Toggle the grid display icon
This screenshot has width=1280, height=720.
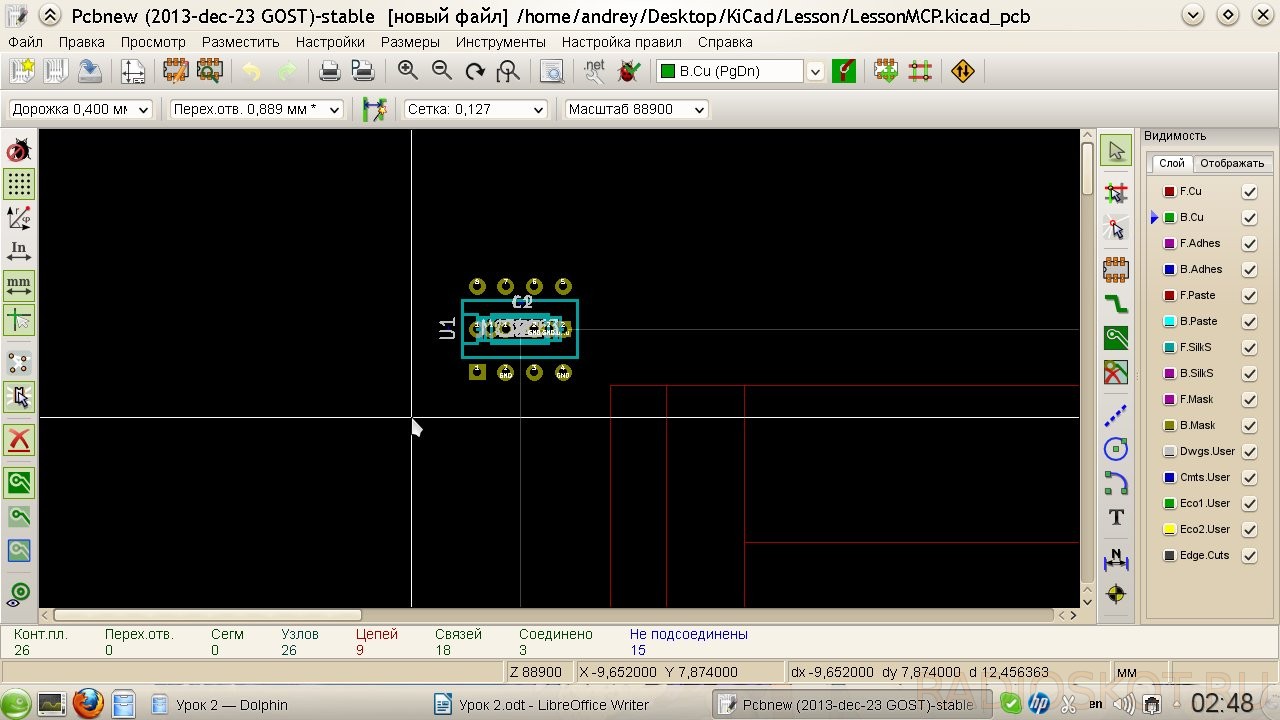click(x=19, y=184)
